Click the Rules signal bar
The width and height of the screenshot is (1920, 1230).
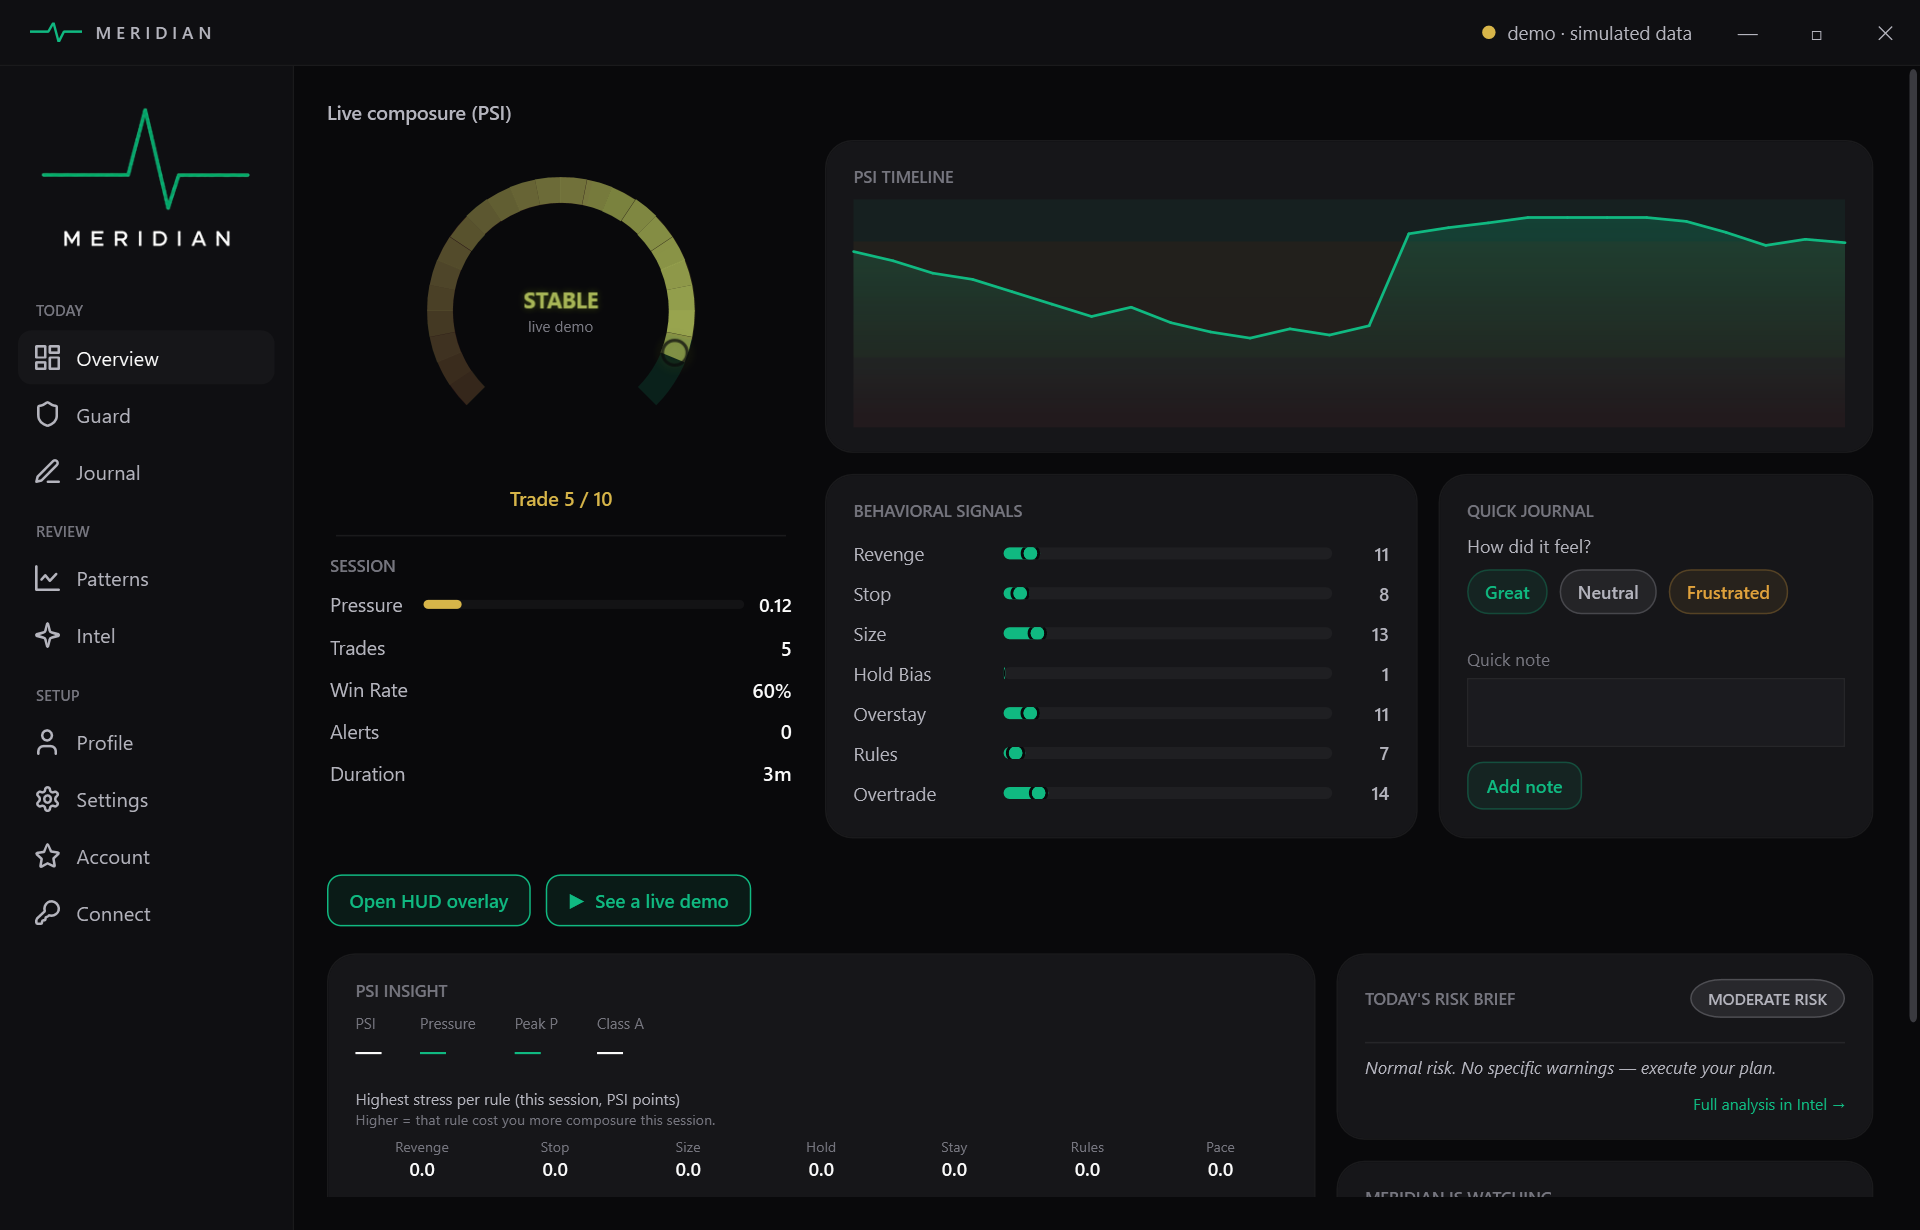coord(1167,753)
